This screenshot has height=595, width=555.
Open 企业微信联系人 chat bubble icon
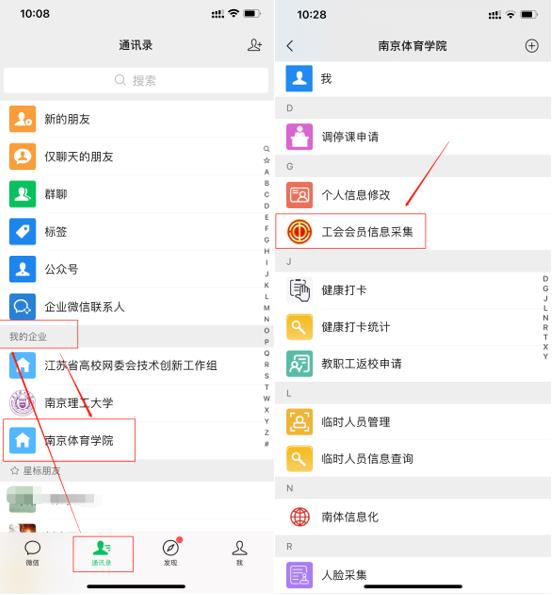[x=22, y=307]
